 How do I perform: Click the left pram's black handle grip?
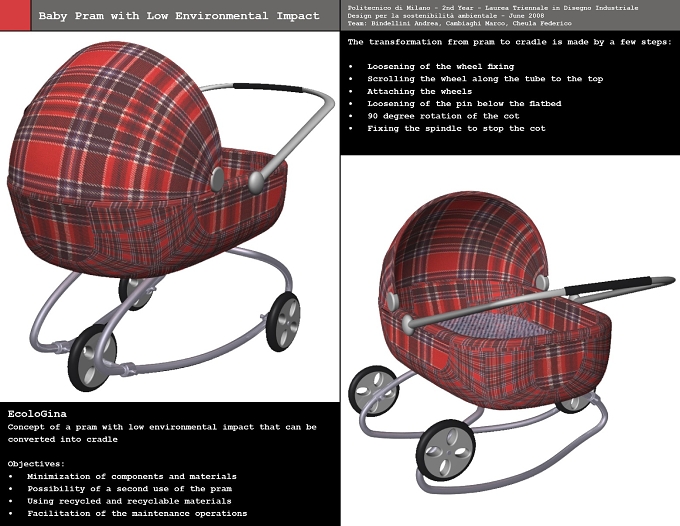click(268, 88)
